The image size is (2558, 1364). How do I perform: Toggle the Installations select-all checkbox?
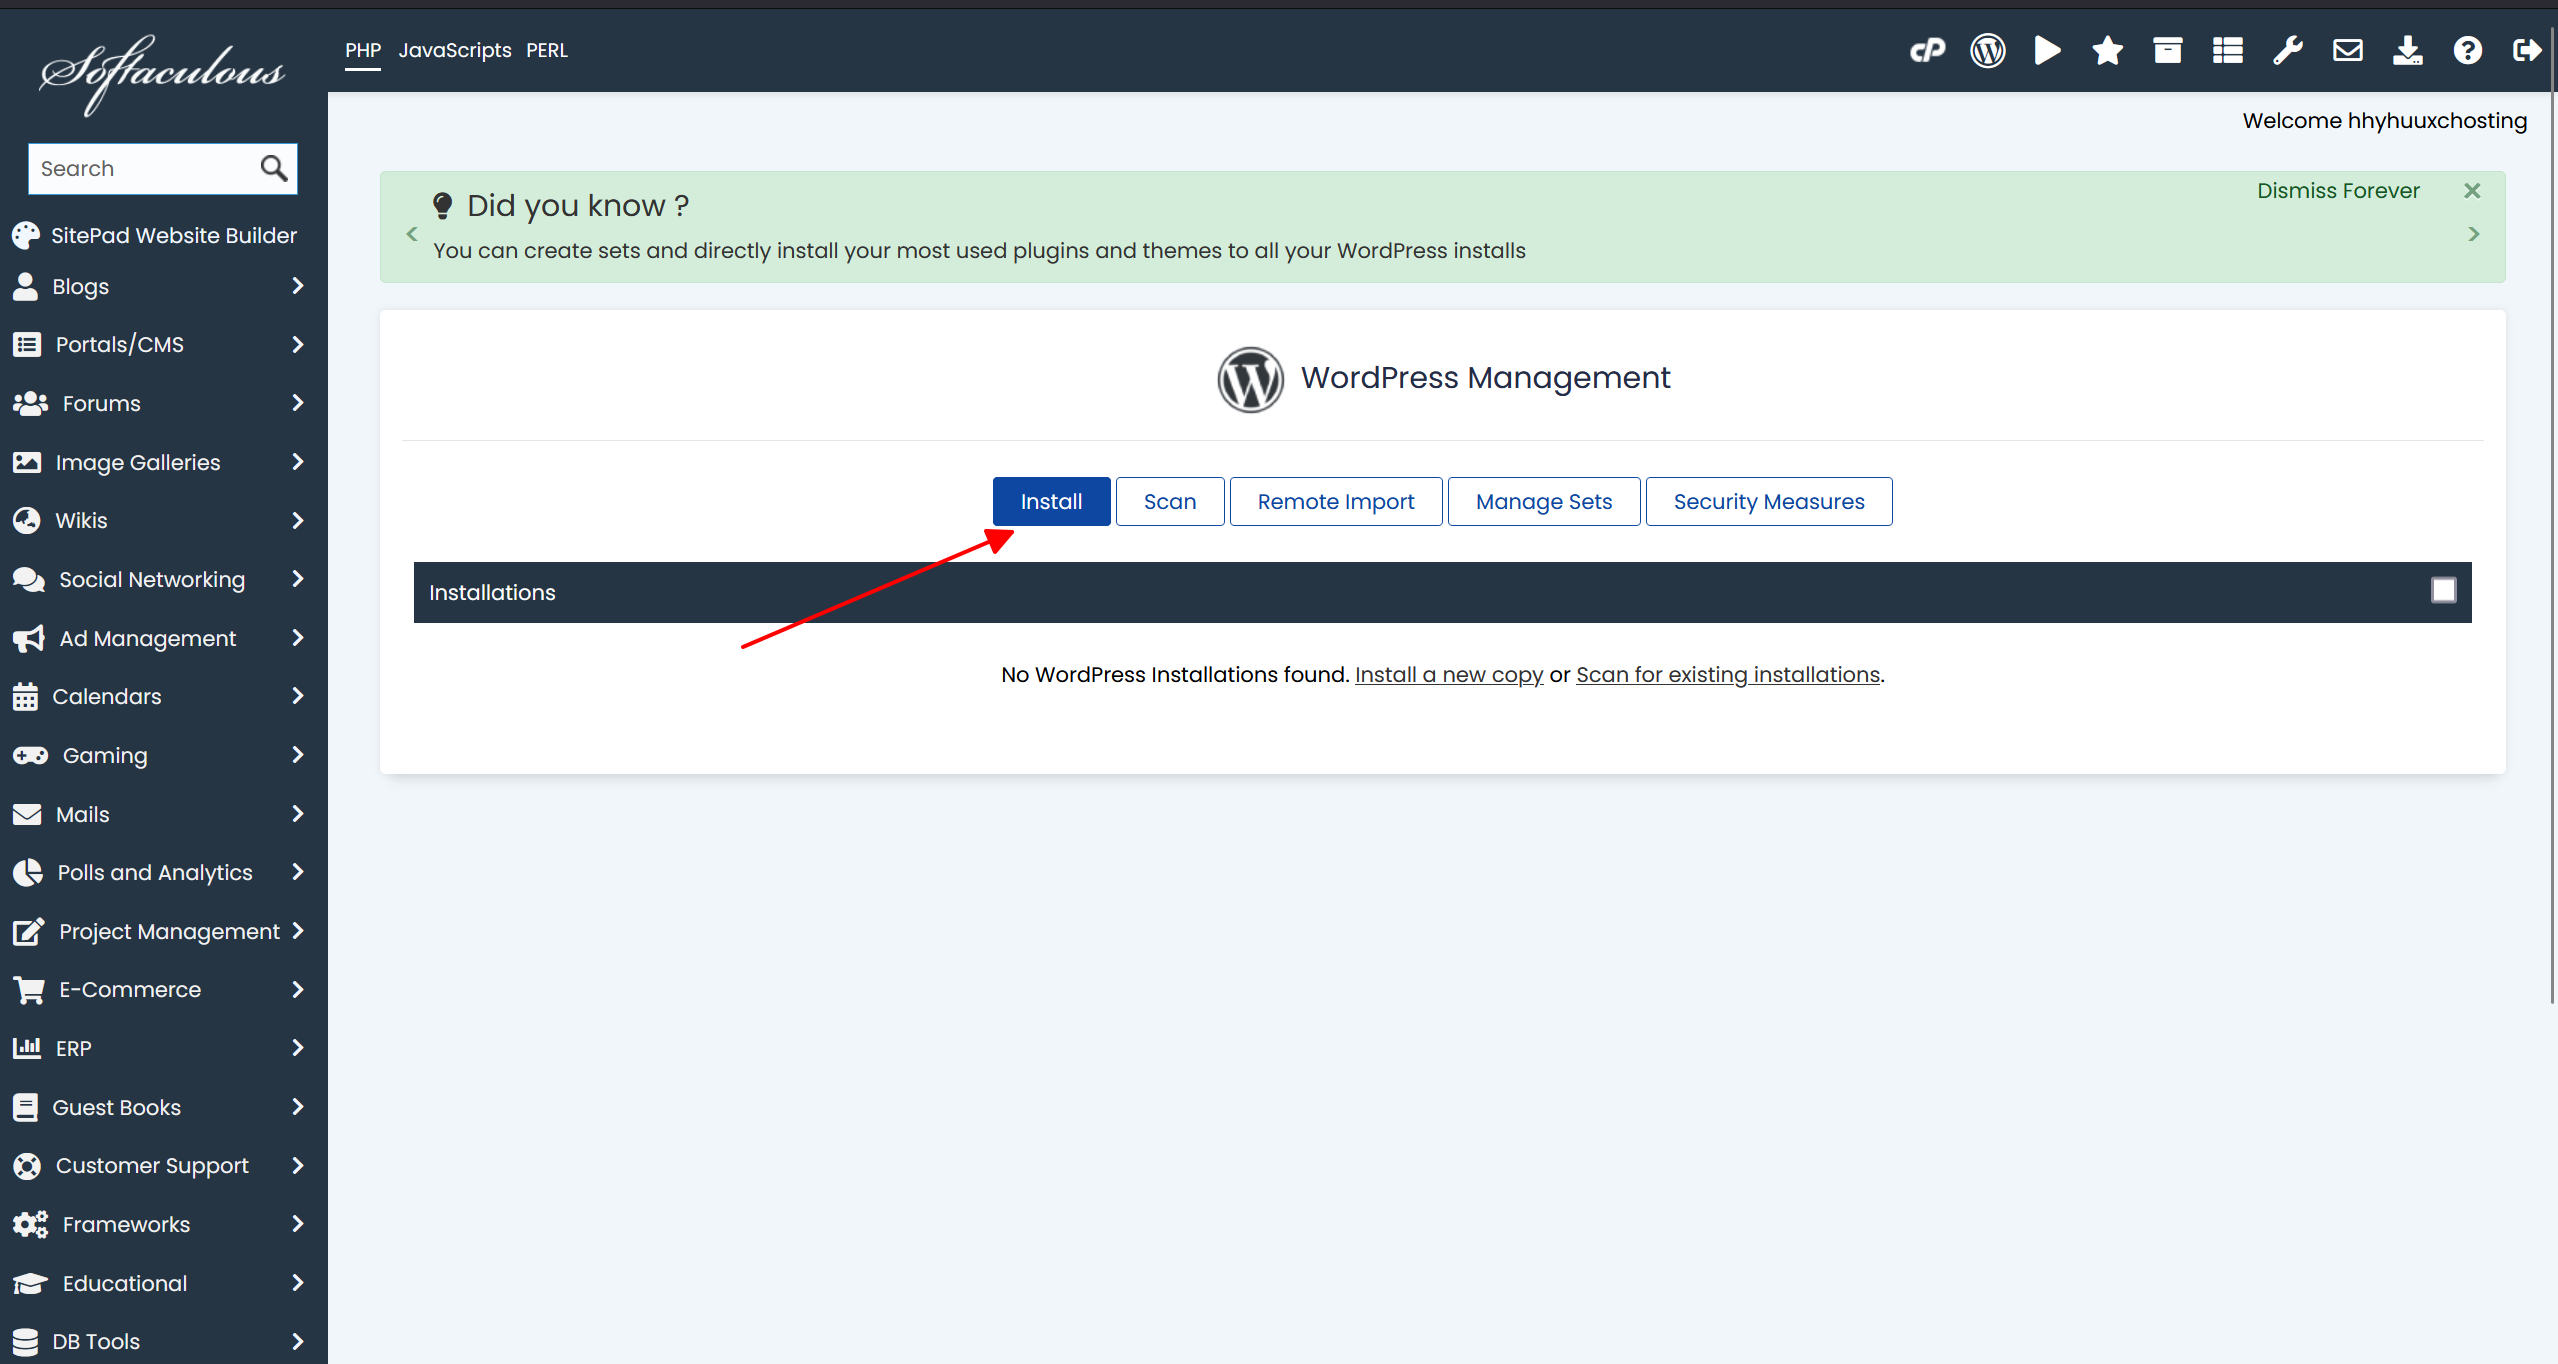2443,591
